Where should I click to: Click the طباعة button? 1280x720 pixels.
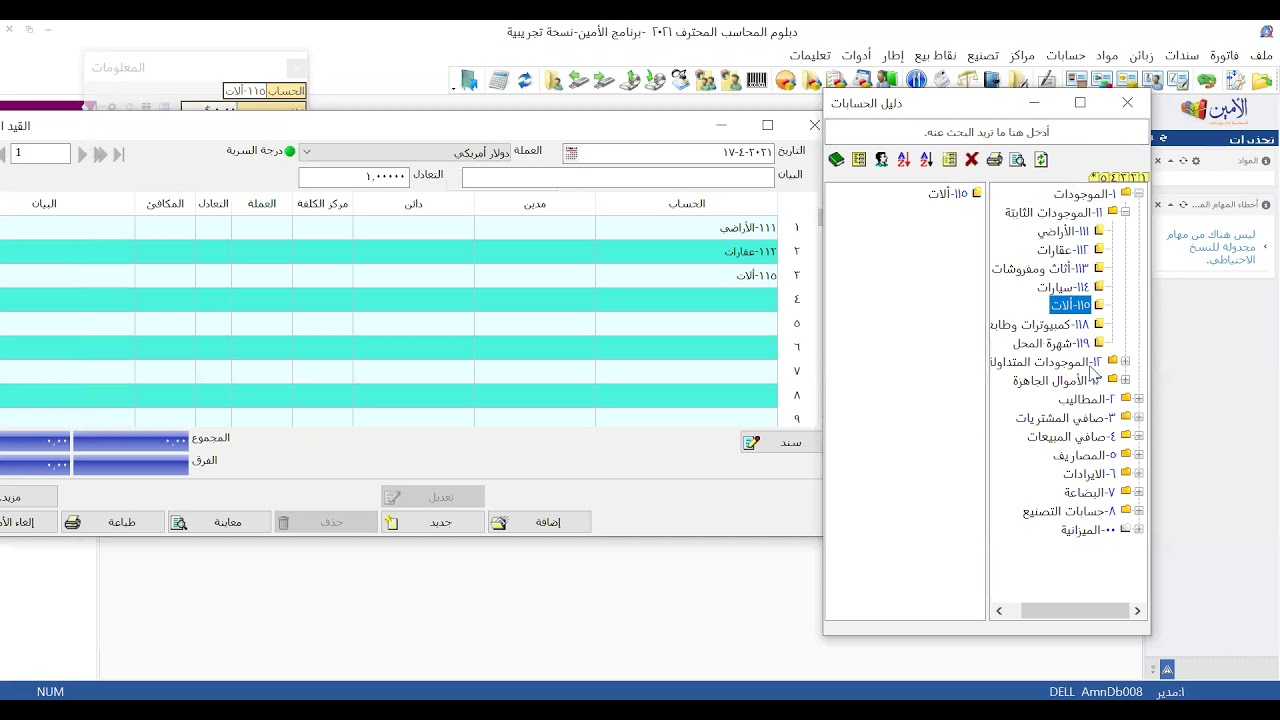[112, 522]
